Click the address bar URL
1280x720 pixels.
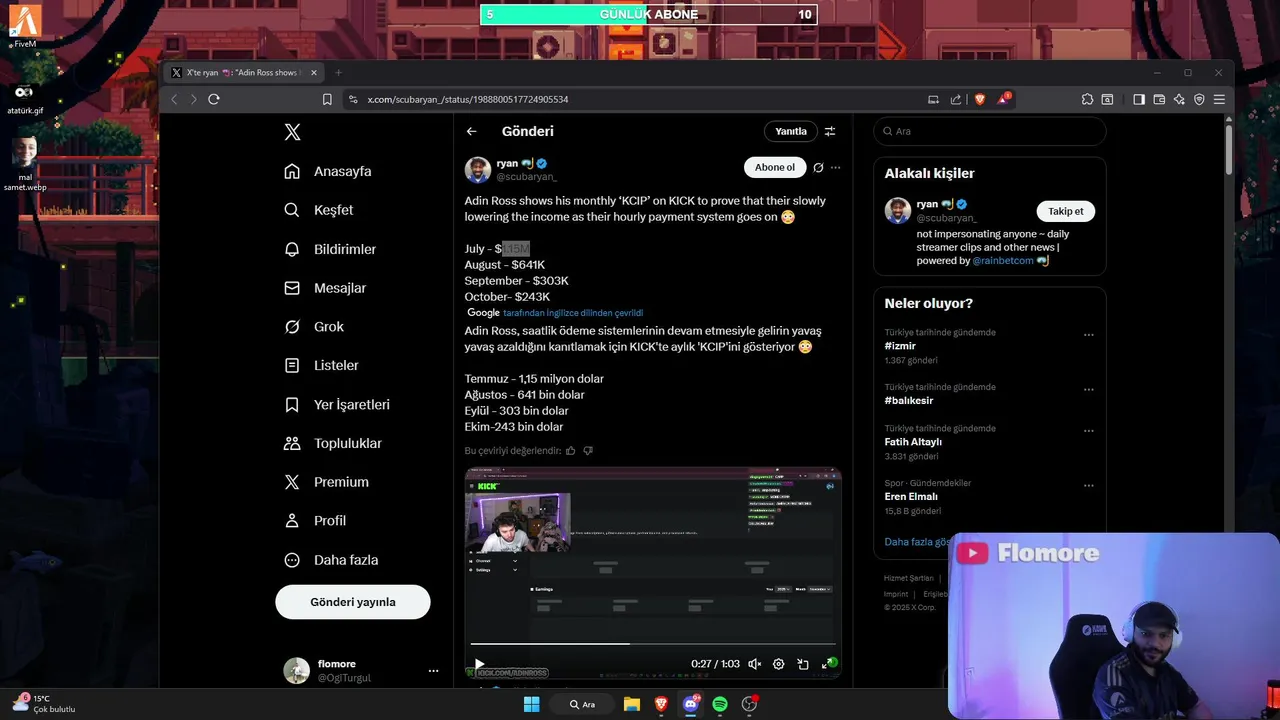pos(468,100)
